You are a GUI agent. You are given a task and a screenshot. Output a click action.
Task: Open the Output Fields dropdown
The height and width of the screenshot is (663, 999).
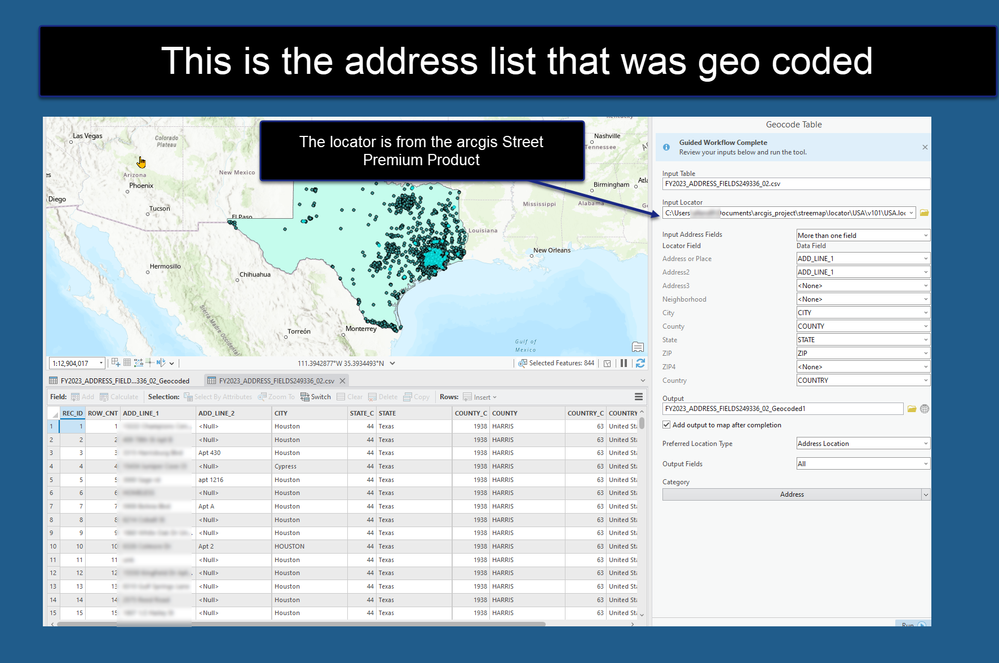tap(863, 464)
